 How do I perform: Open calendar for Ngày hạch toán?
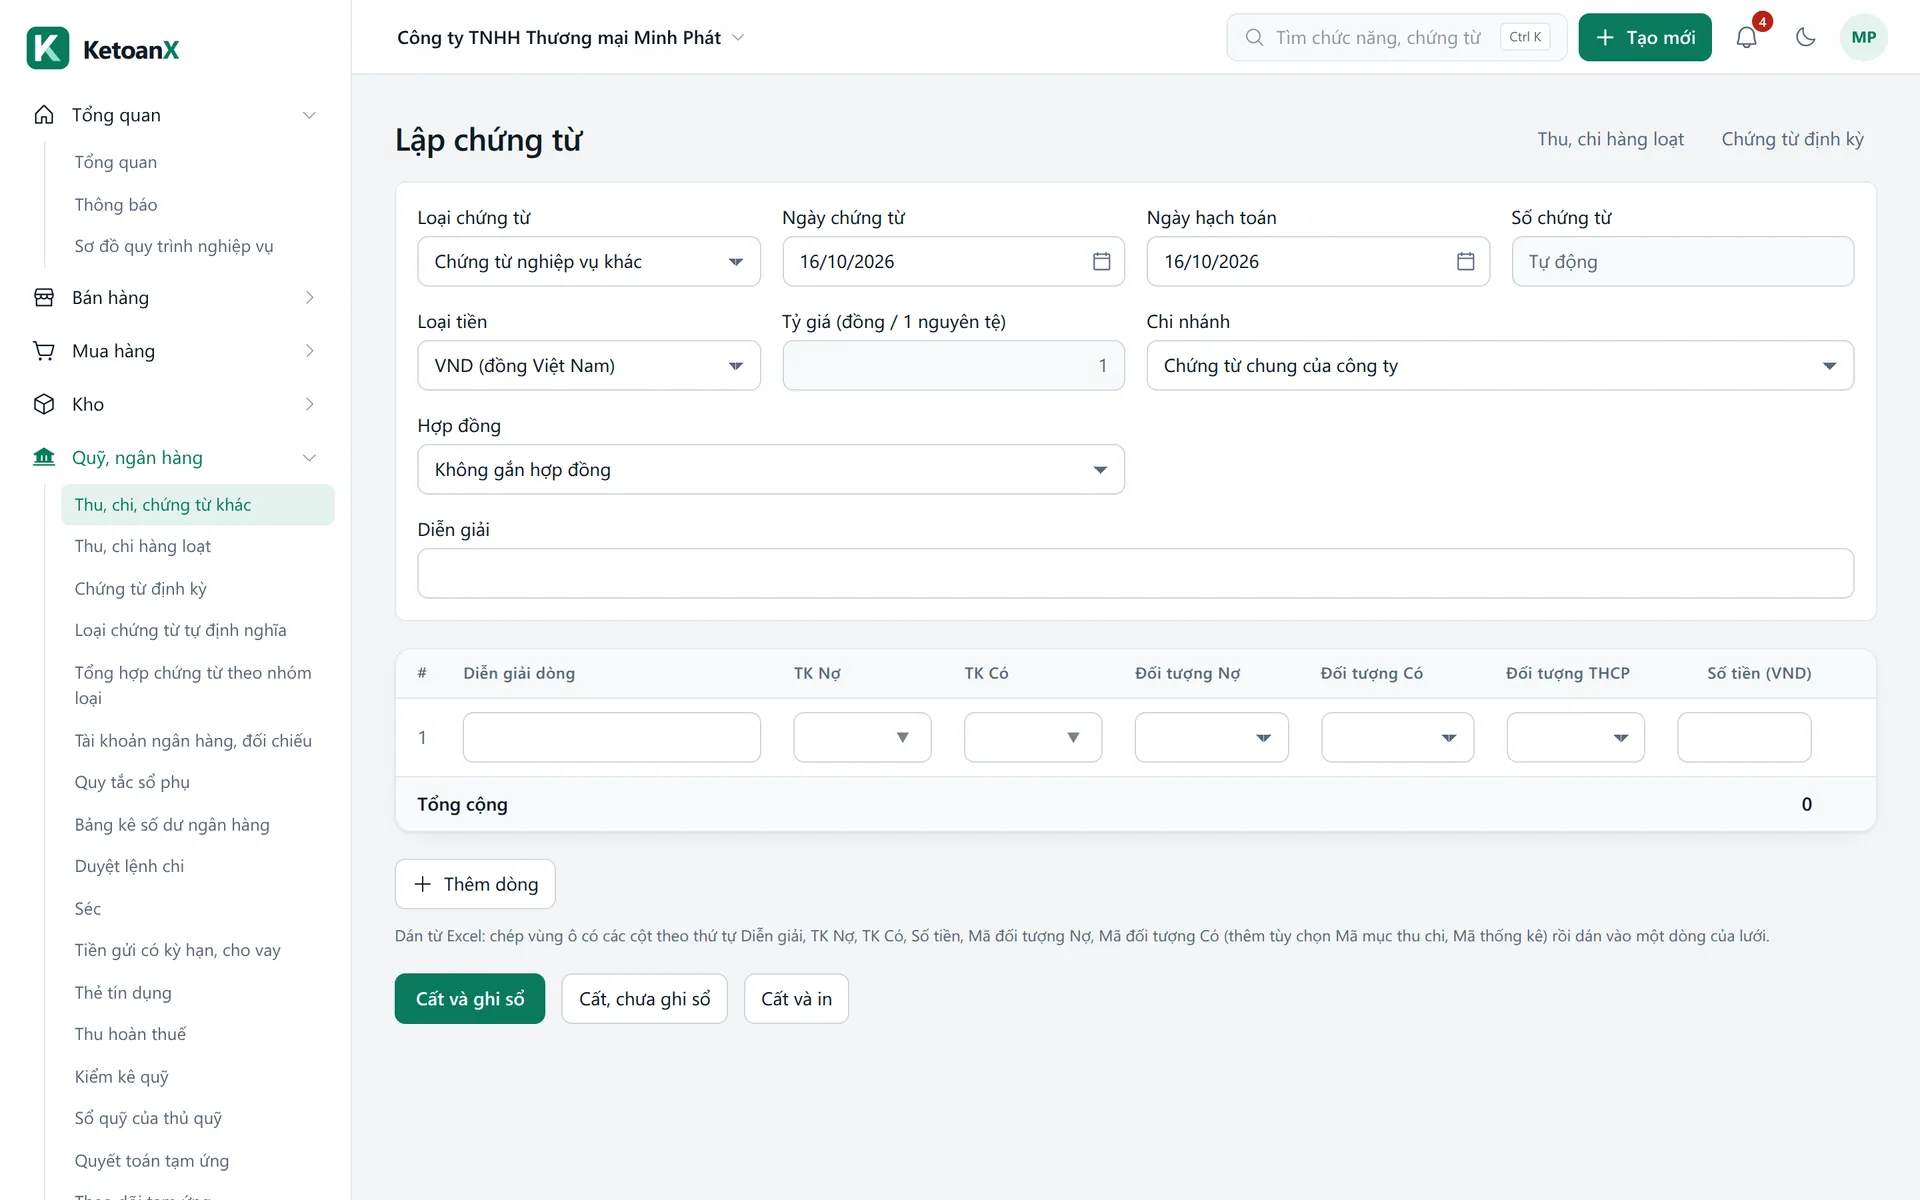tap(1465, 261)
